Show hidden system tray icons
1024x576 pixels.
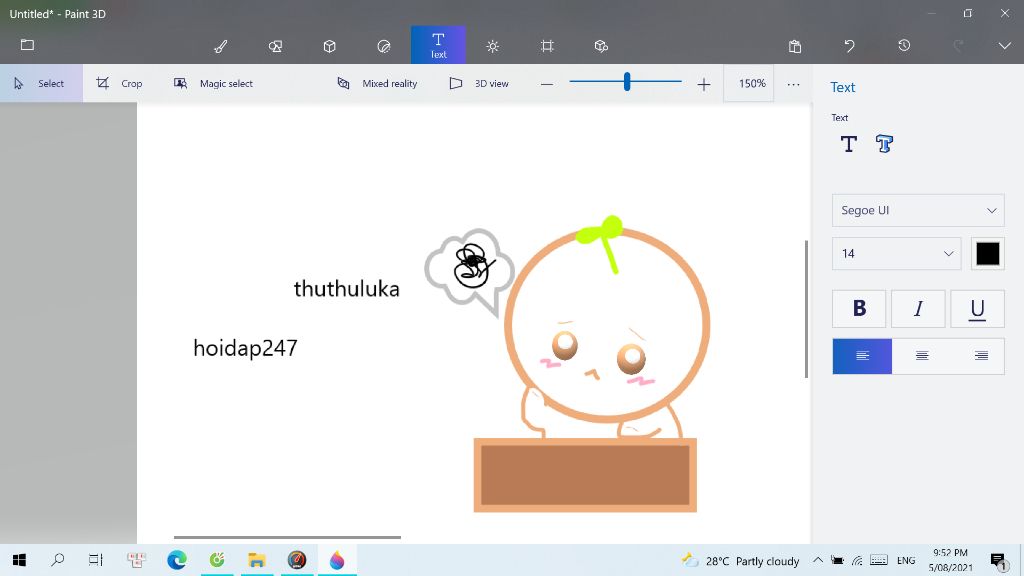point(818,560)
